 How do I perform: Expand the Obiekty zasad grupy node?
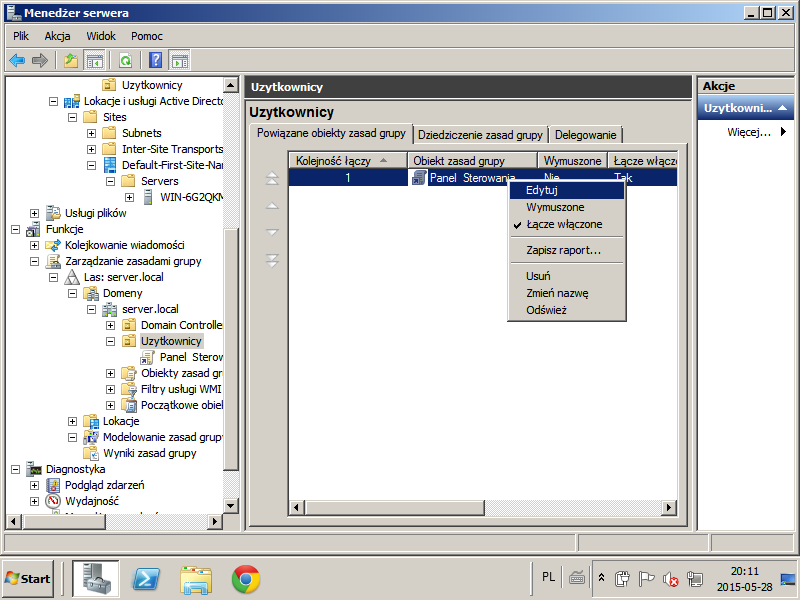(x=110, y=373)
